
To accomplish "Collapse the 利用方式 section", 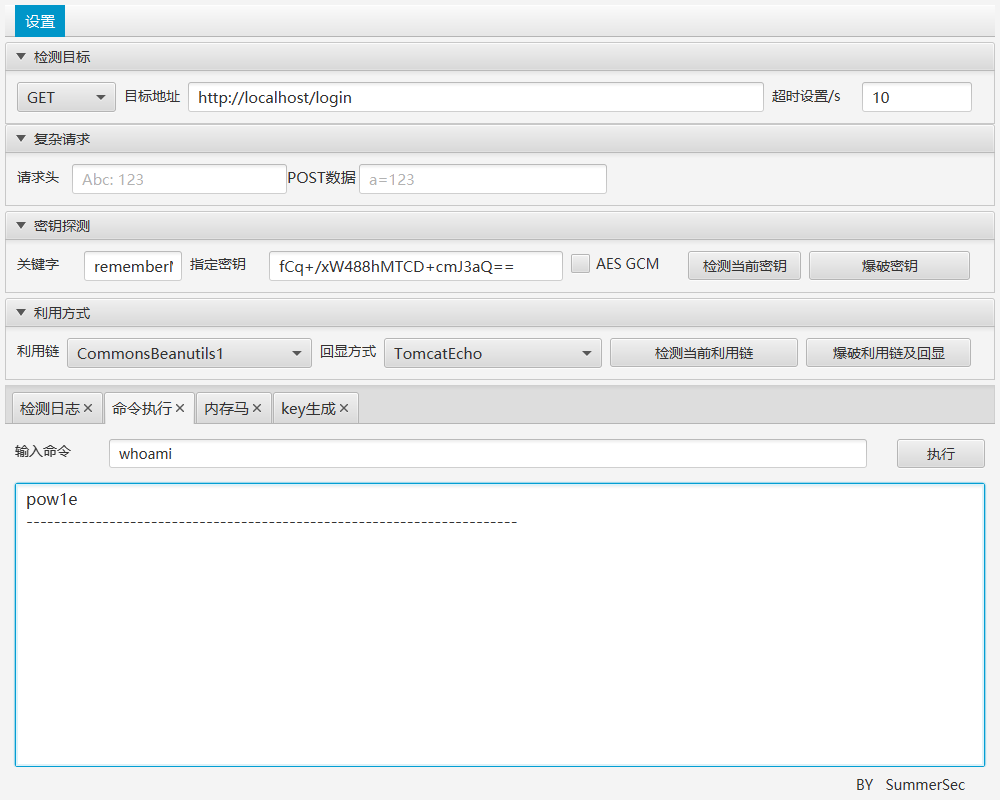I will click(x=21, y=313).
